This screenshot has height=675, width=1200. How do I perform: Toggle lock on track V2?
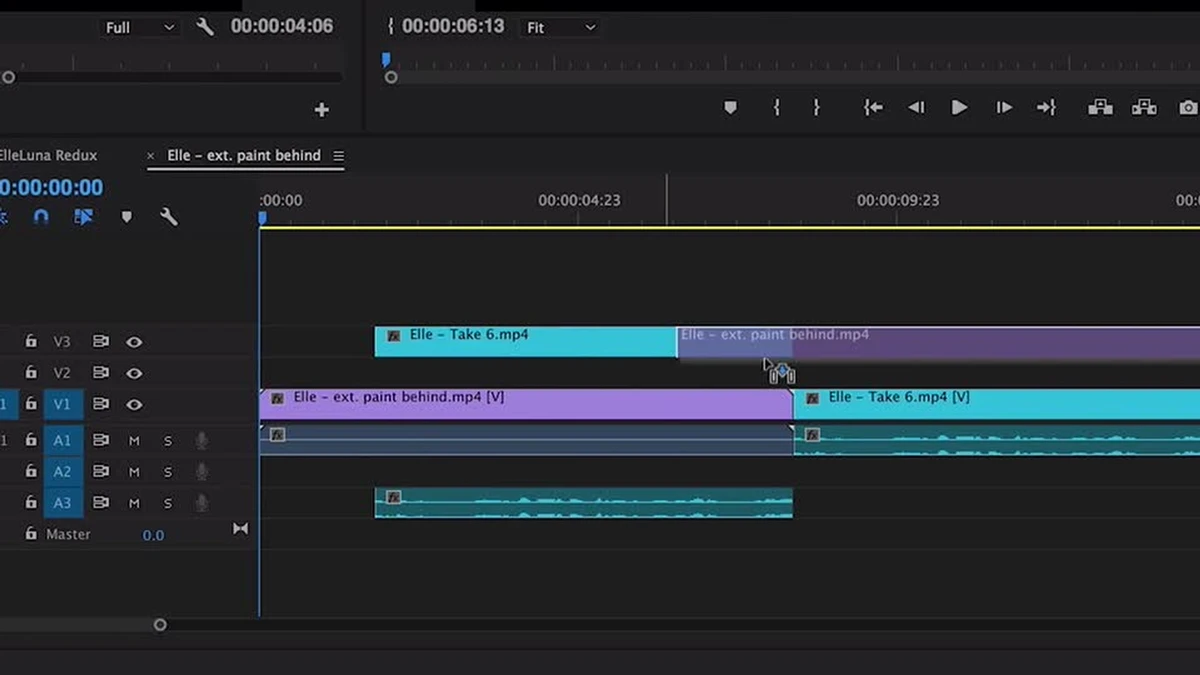(x=31, y=373)
